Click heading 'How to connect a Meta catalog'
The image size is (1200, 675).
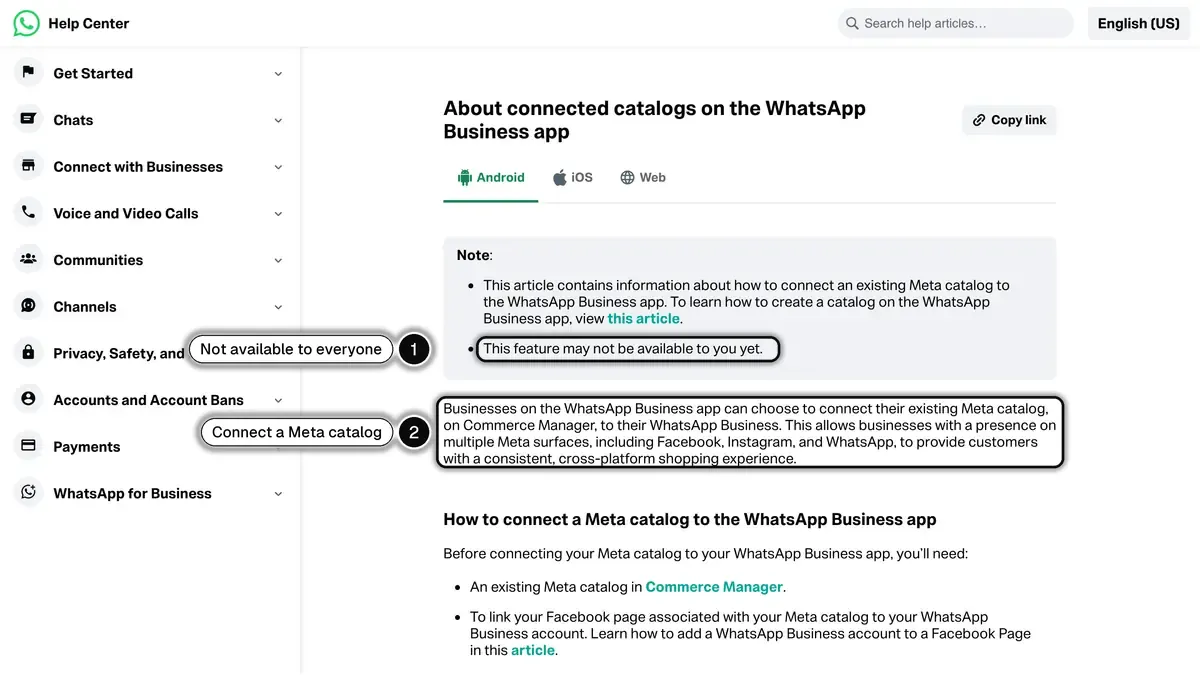(690, 519)
